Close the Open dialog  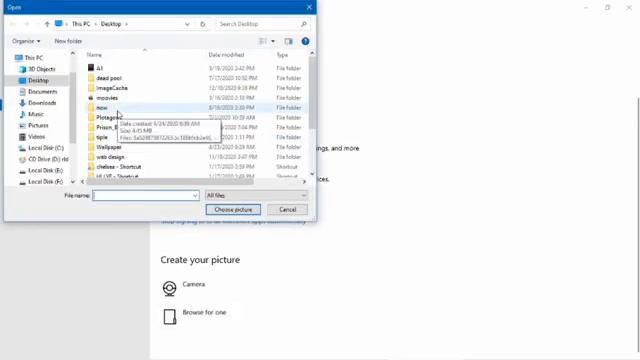pyautogui.click(x=309, y=7)
